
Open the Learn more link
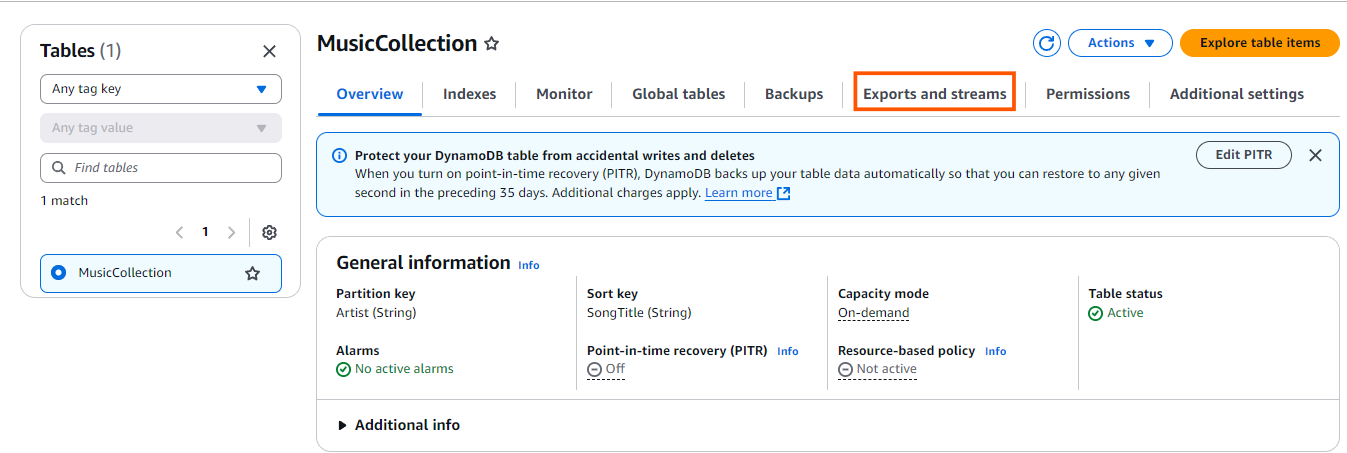739,193
